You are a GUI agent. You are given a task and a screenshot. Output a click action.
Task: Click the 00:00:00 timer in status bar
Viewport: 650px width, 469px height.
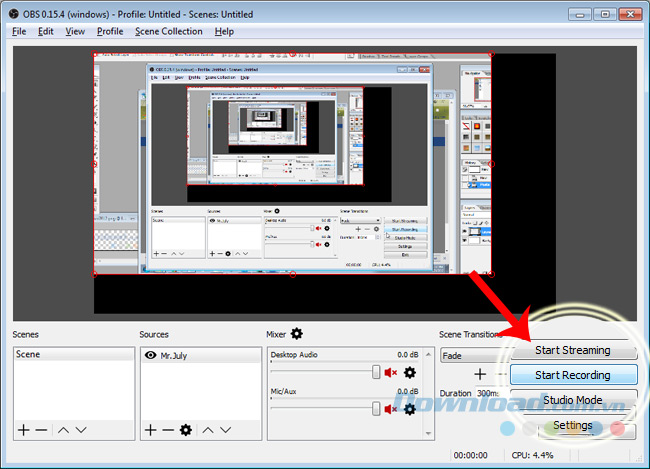pyautogui.click(x=471, y=455)
